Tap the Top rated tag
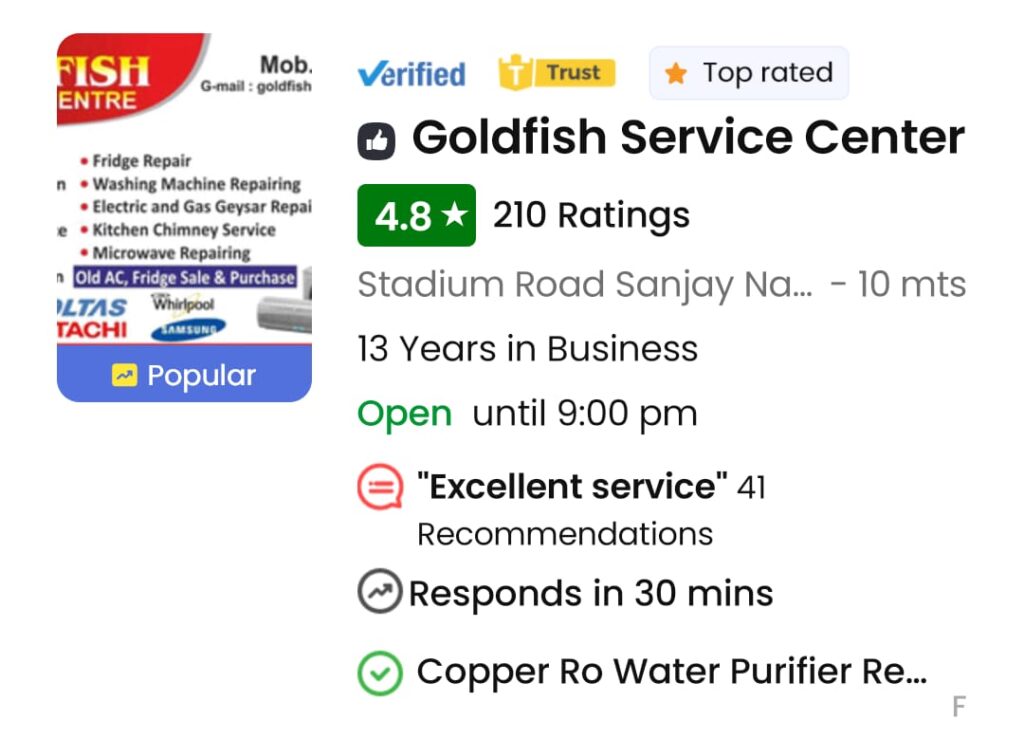Viewport: 1024px width, 738px height. (x=749, y=73)
